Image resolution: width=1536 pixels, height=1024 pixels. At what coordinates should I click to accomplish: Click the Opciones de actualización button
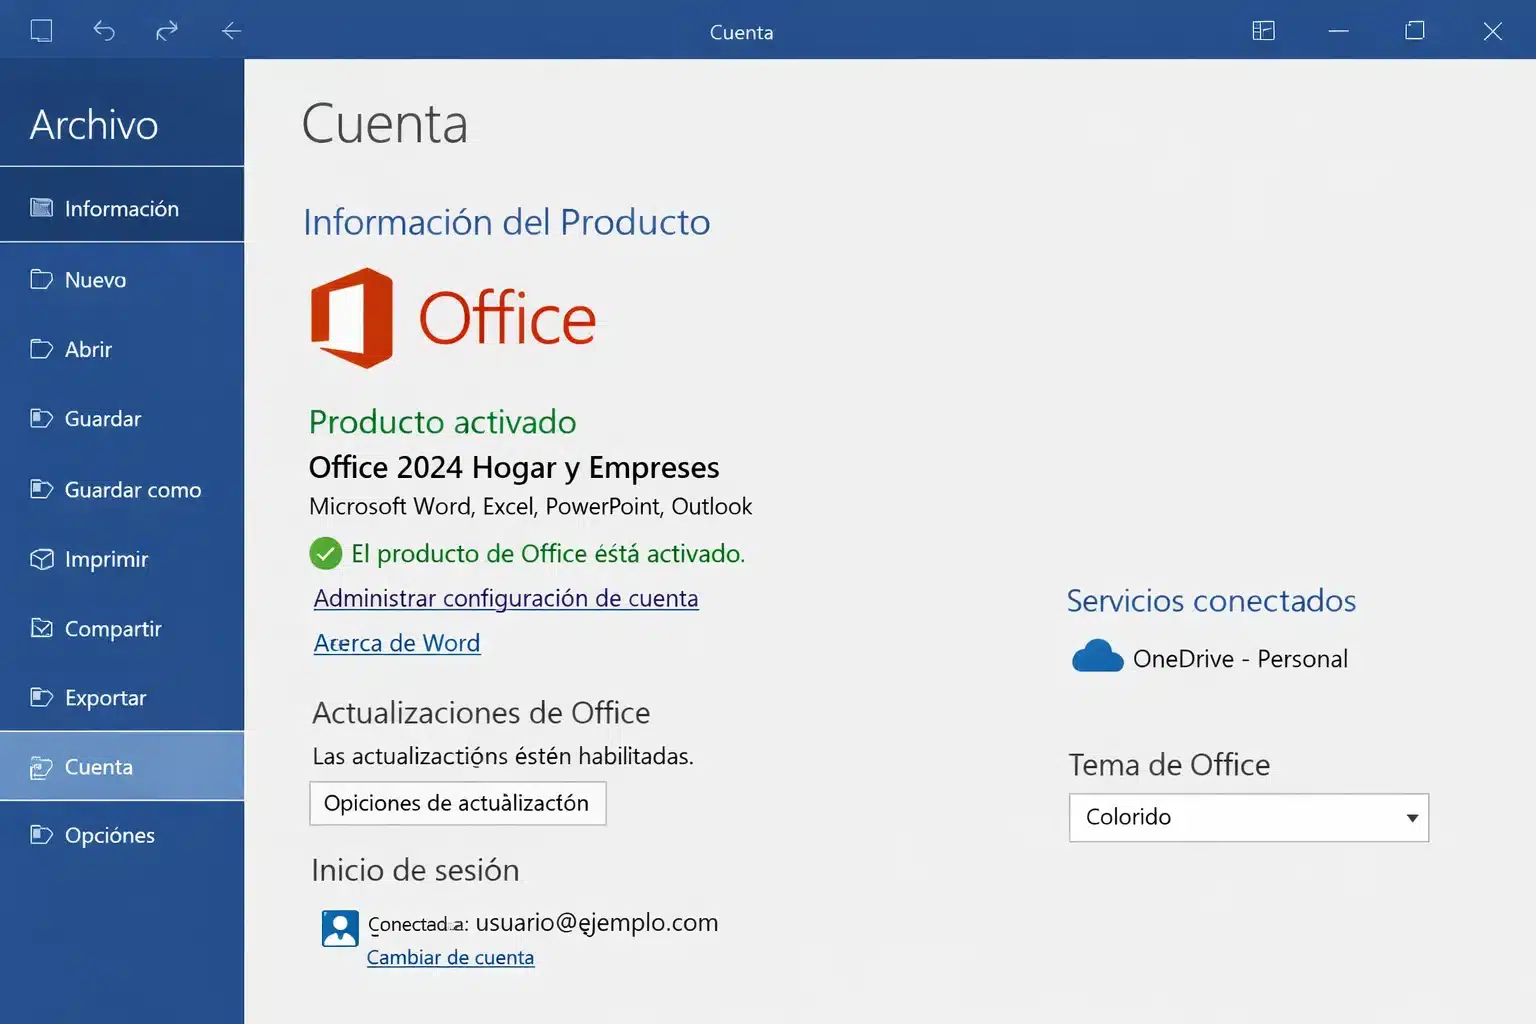coord(457,803)
